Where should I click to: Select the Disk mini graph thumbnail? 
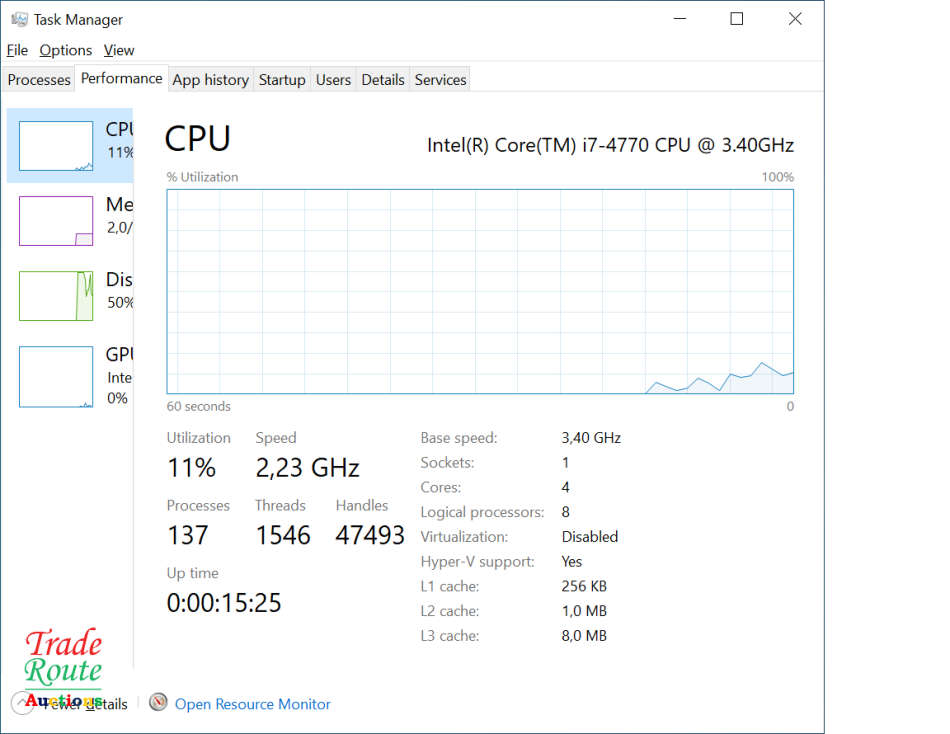pyautogui.click(x=56, y=296)
